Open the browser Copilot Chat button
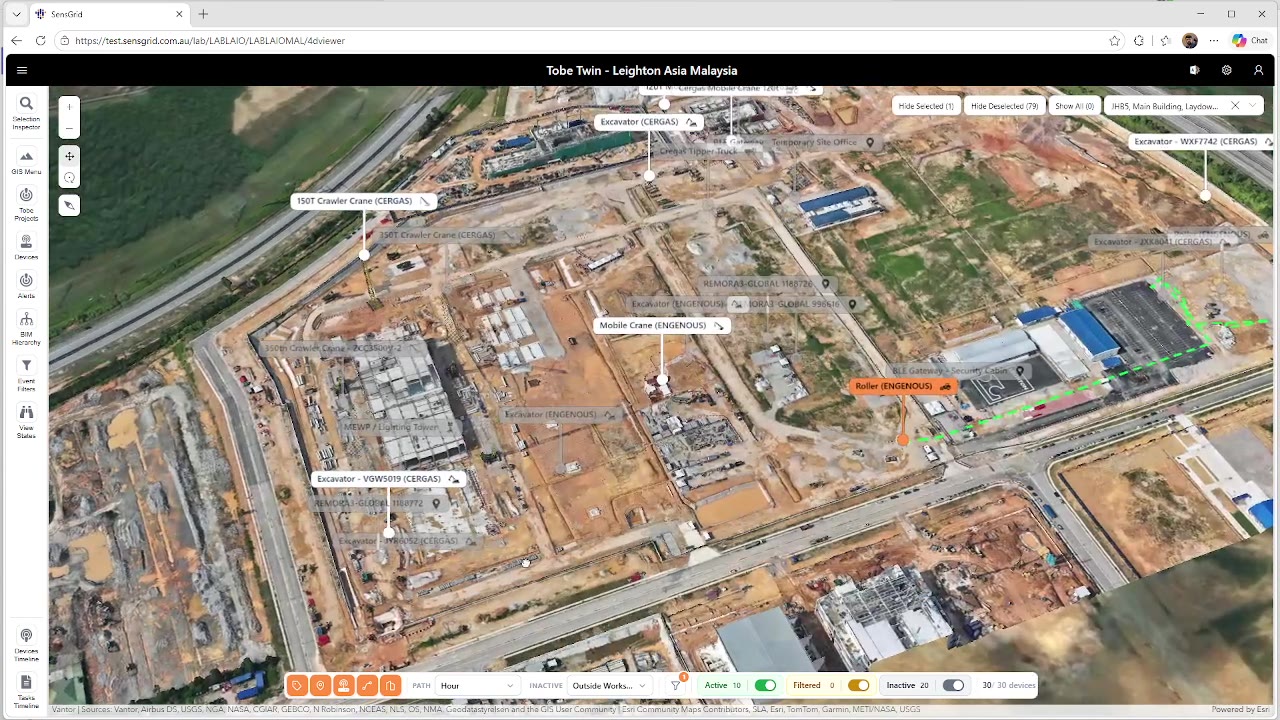Viewport: 1280px width, 720px height. click(1250, 41)
